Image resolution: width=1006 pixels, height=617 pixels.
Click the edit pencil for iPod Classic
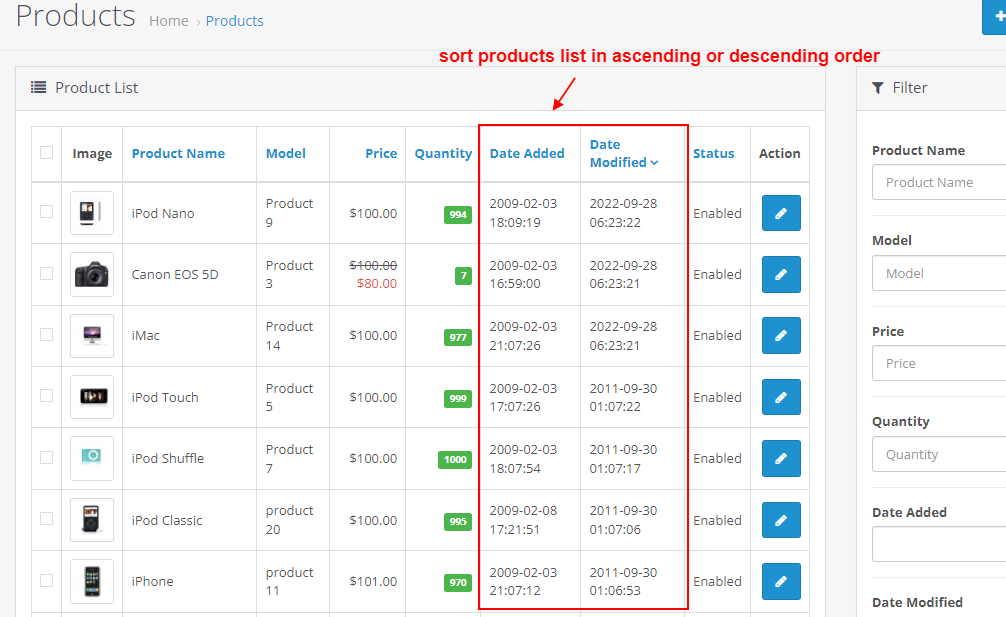click(x=780, y=520)
